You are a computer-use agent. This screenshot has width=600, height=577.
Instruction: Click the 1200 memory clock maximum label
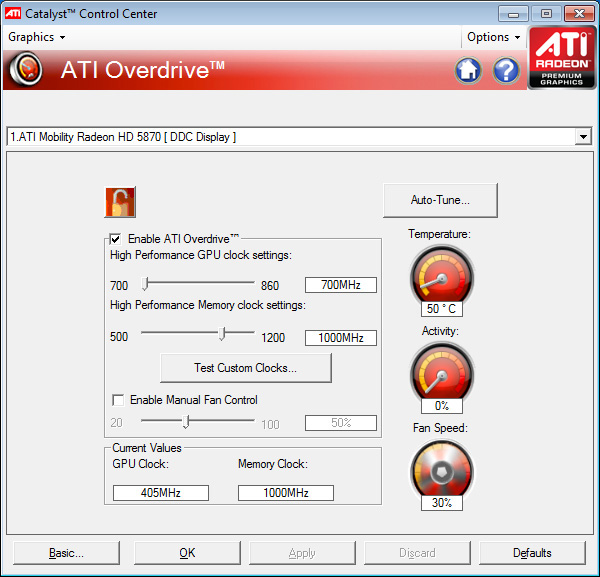[x=273, y=338]
